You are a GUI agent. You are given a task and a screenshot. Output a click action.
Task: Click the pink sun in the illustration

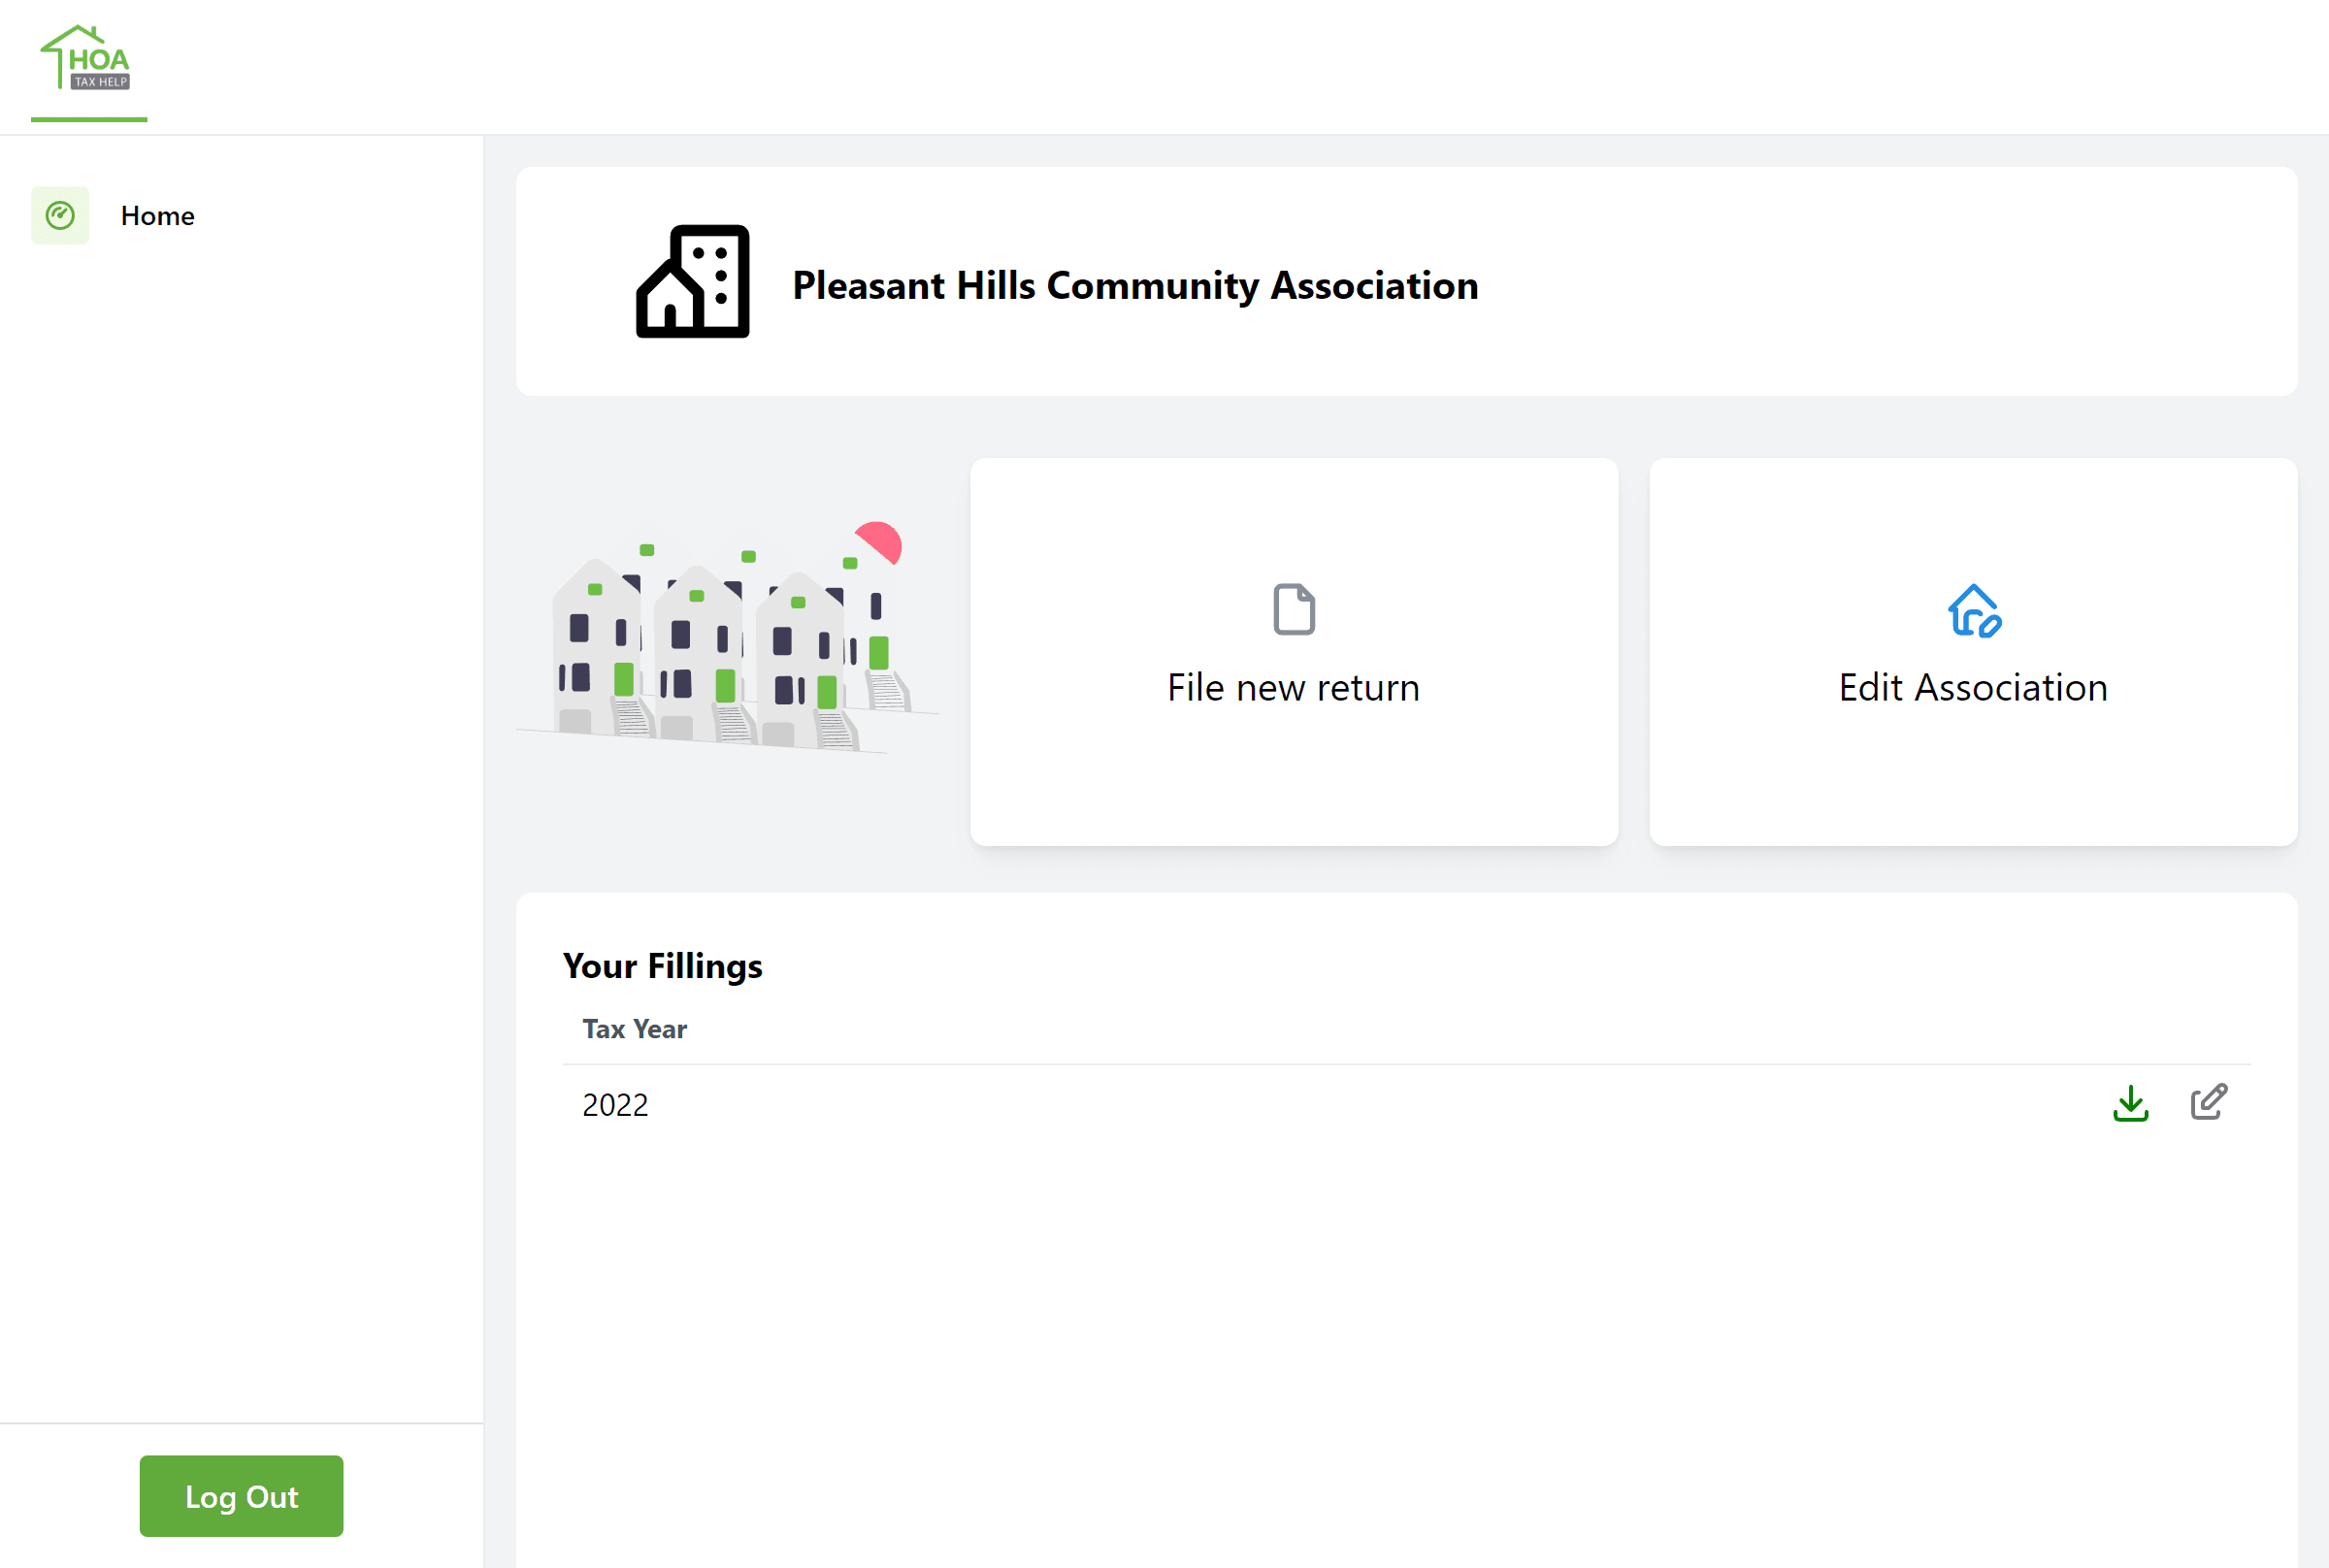click(879, 542)
